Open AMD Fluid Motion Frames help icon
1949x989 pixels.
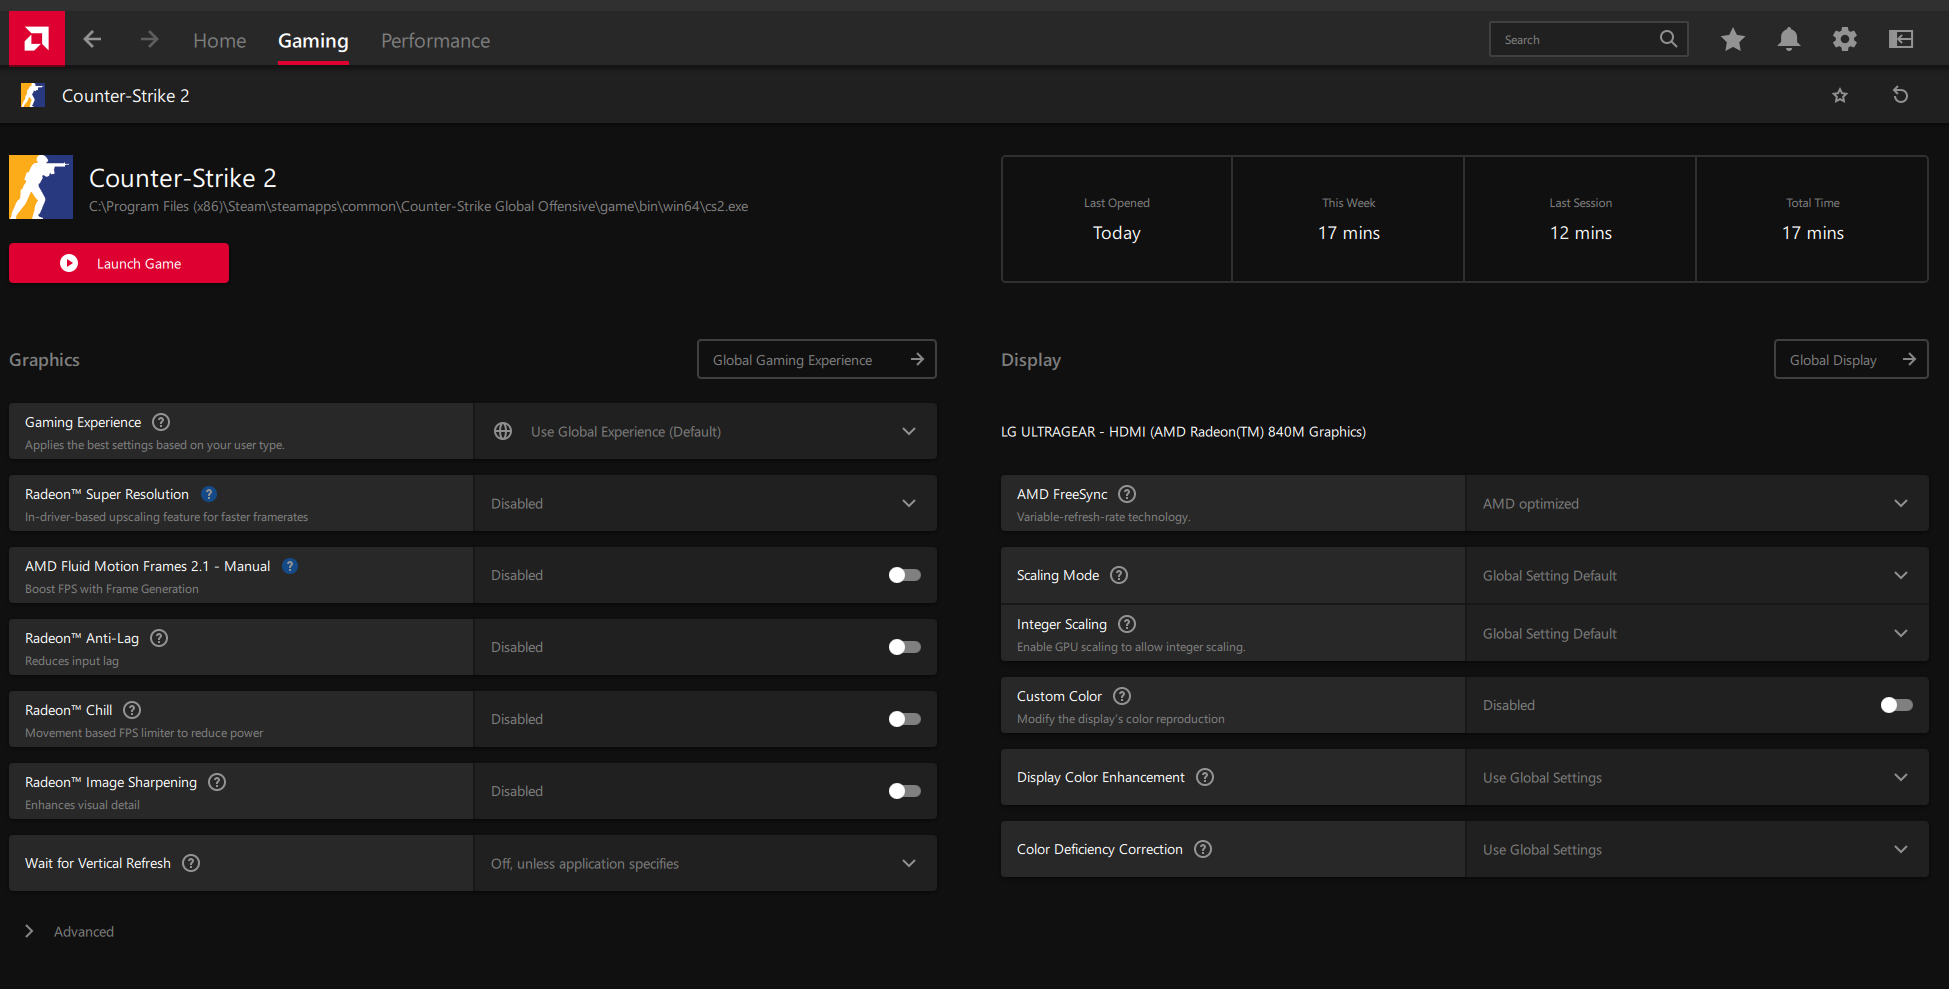pos(290,566)
